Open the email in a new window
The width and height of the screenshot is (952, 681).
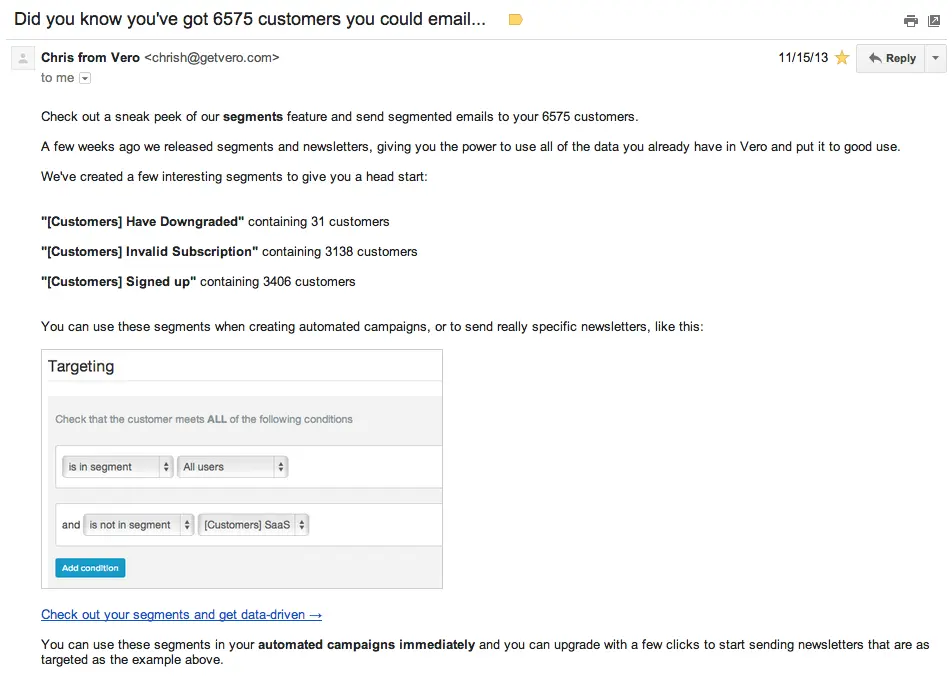click(933, 21)
